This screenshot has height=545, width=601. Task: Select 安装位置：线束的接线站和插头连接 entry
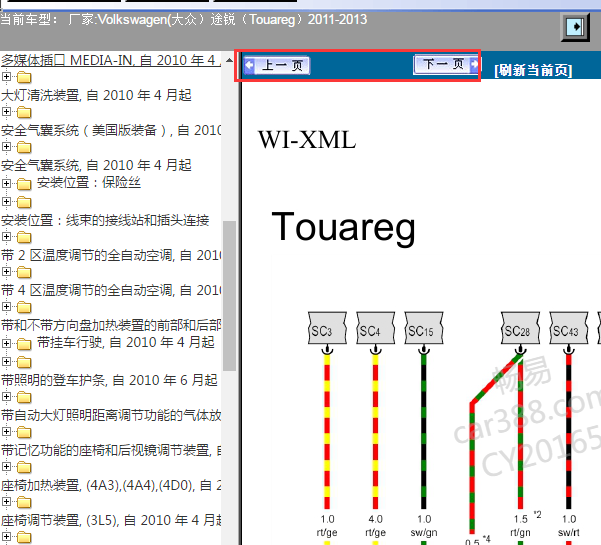click(105, 220)
